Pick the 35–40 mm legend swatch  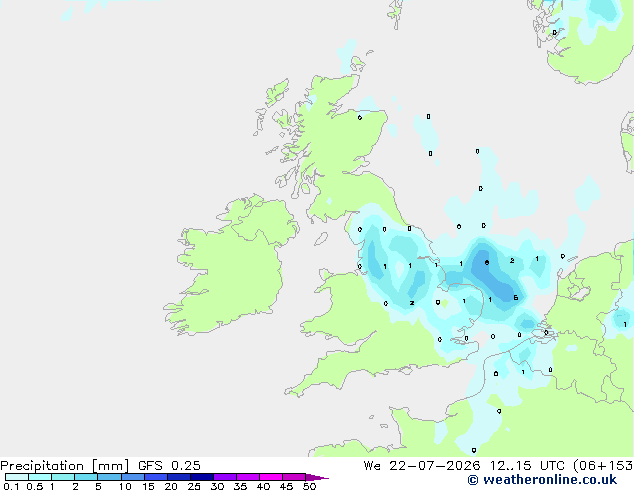(248, 477)
